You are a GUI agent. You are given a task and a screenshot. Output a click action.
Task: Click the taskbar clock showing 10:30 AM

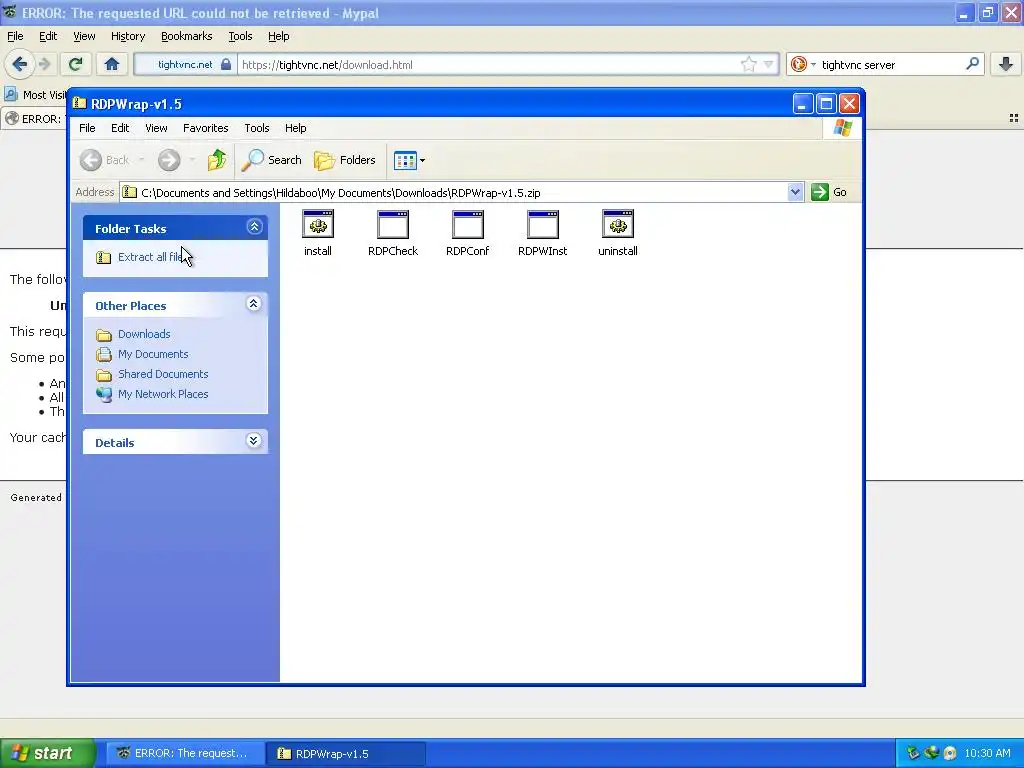(x=987, y=753)
